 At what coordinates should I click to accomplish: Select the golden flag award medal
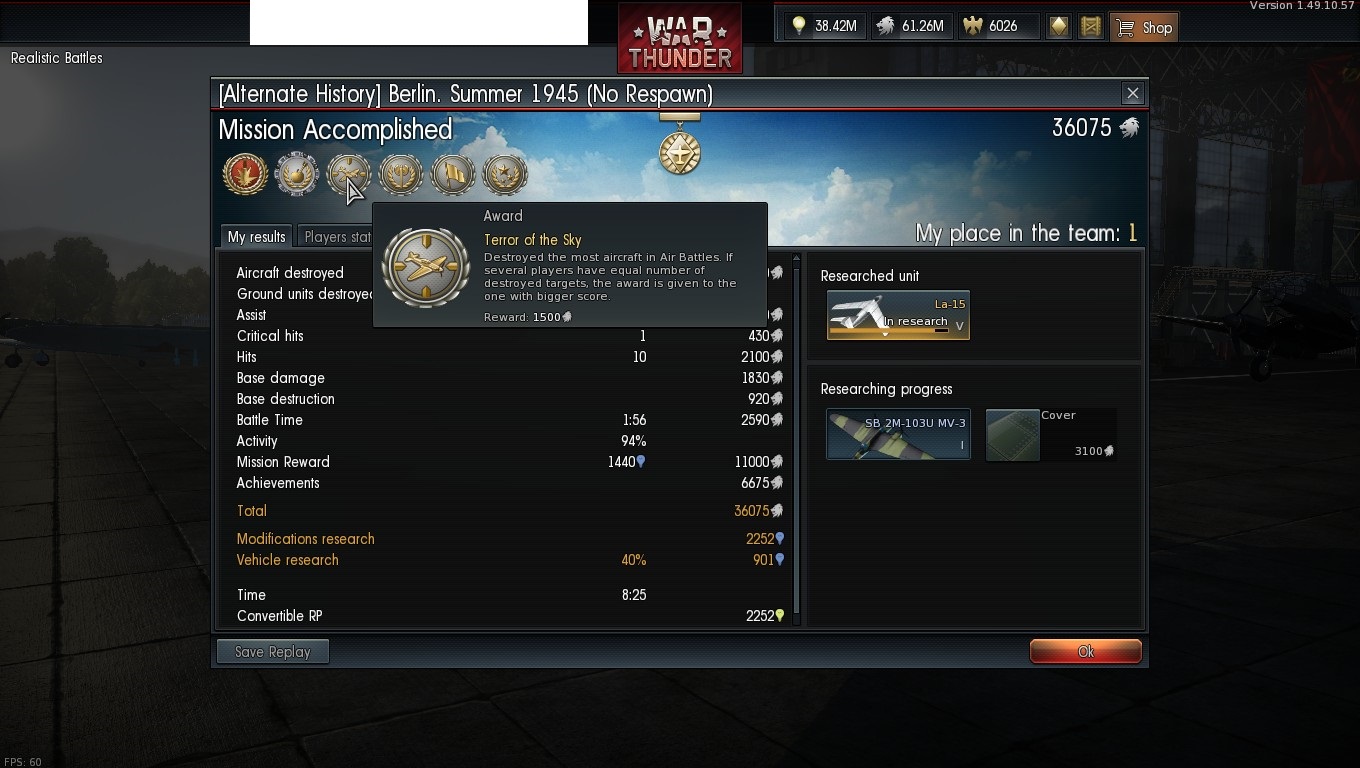click(x=453, y=174)
